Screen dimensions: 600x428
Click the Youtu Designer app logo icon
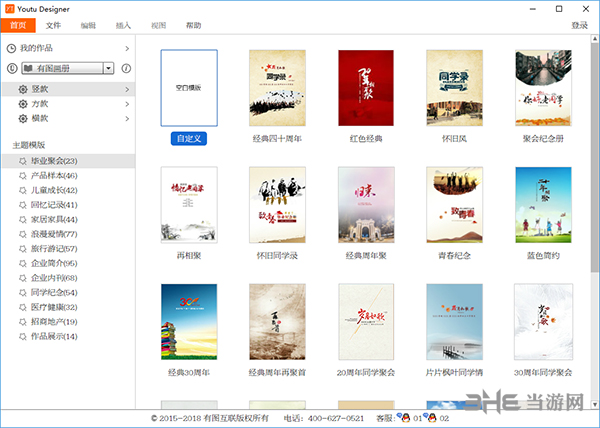tap(10, 9)
